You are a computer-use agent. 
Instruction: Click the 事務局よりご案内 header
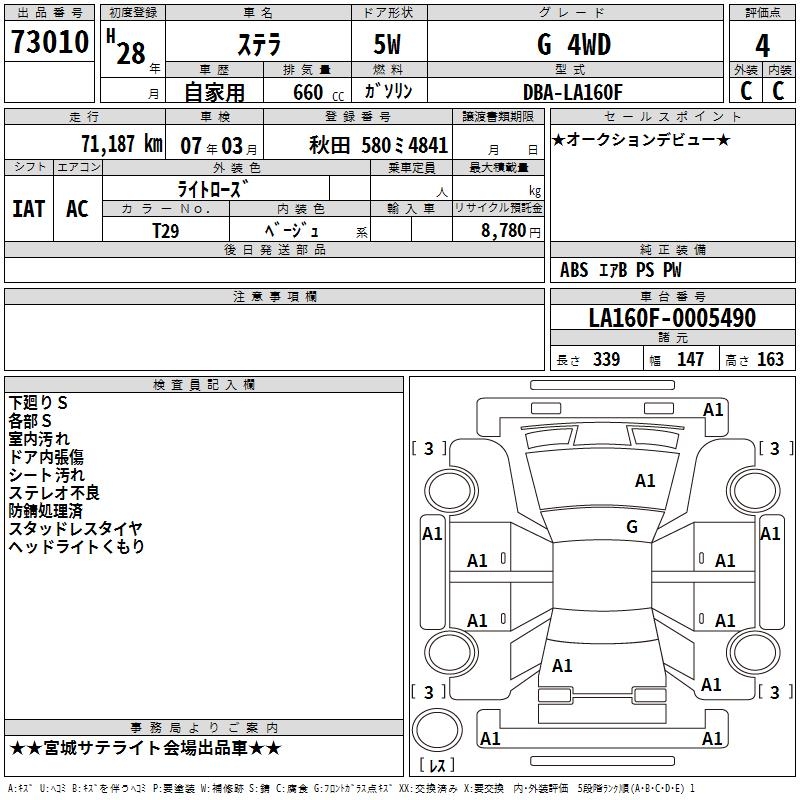point(204,728)
